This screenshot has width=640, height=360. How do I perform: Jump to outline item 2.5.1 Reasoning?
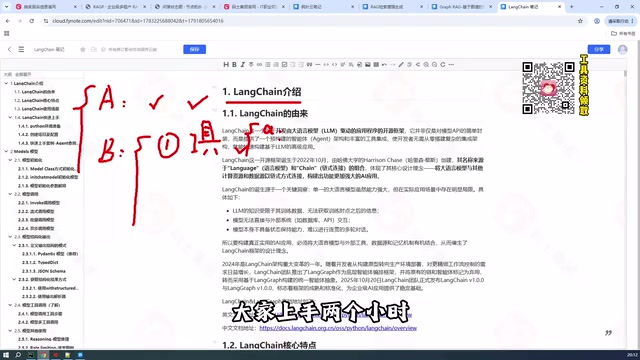[43, 339]
